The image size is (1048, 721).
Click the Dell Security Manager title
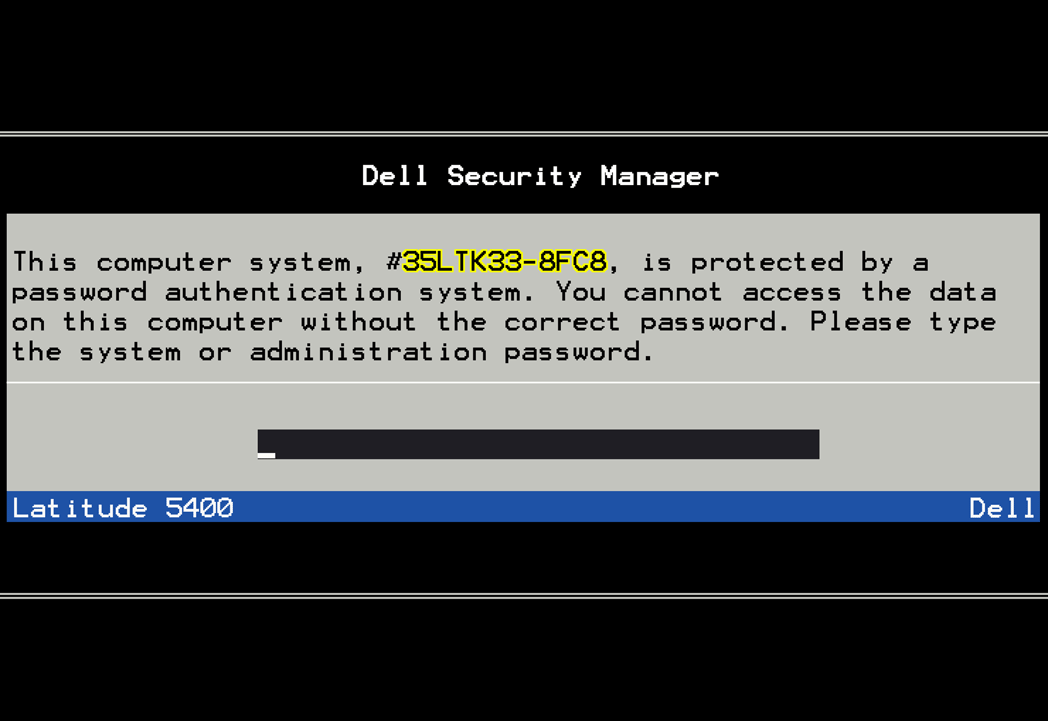(540, 176)
